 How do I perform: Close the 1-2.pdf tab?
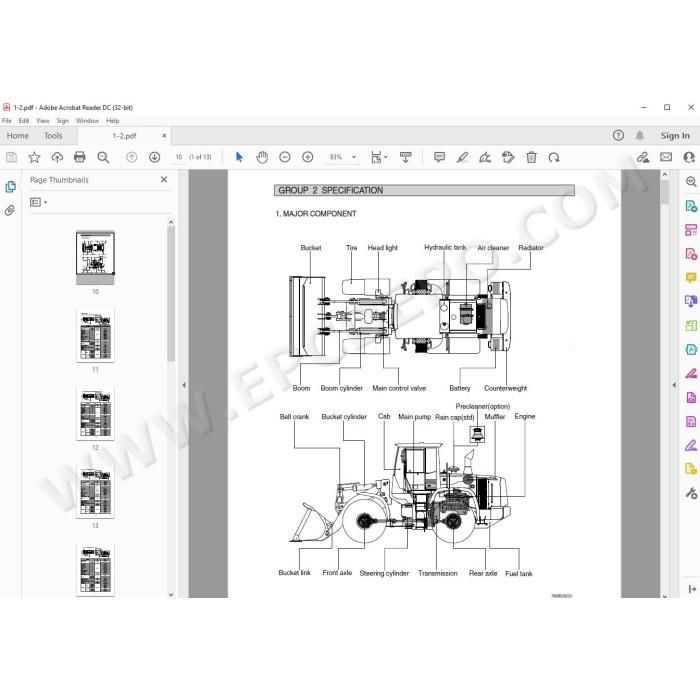tap(164, 135)
